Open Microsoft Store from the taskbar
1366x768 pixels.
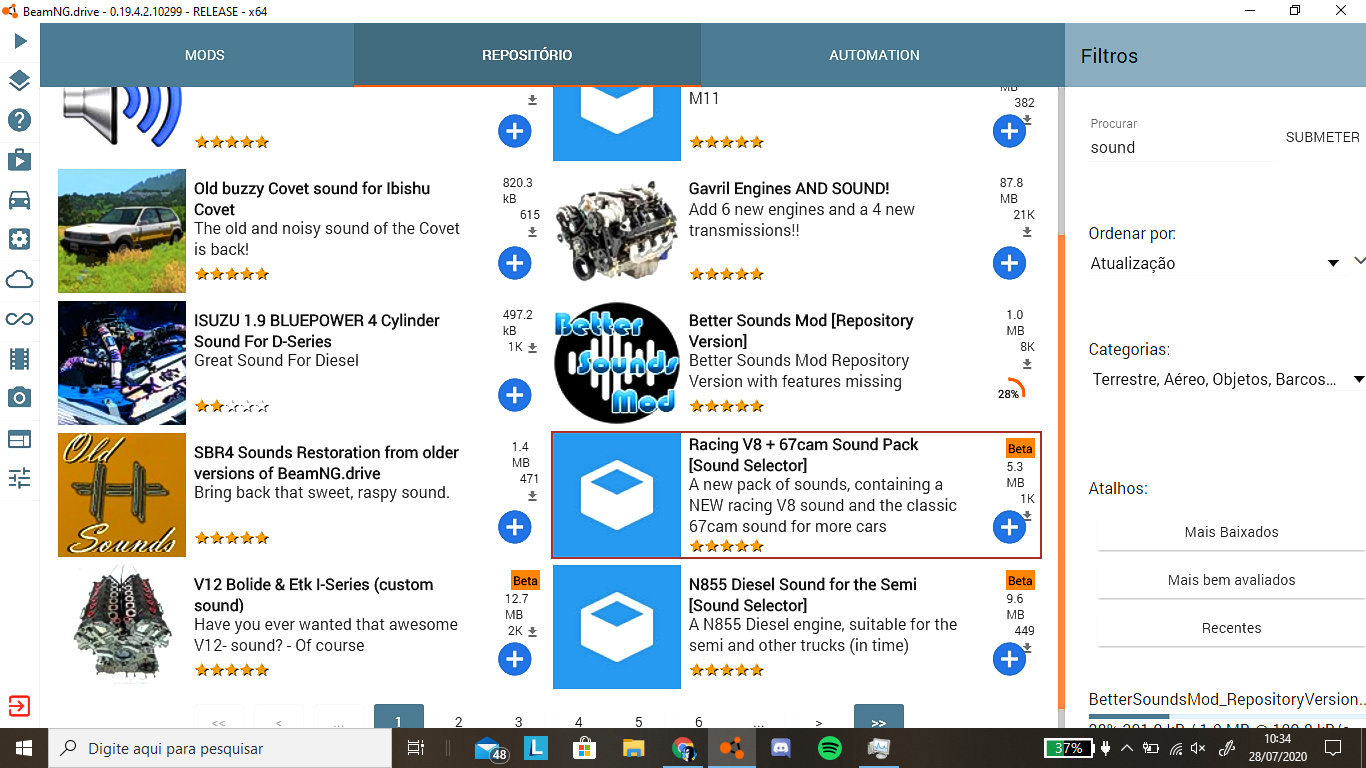click(x=585, y=748)
